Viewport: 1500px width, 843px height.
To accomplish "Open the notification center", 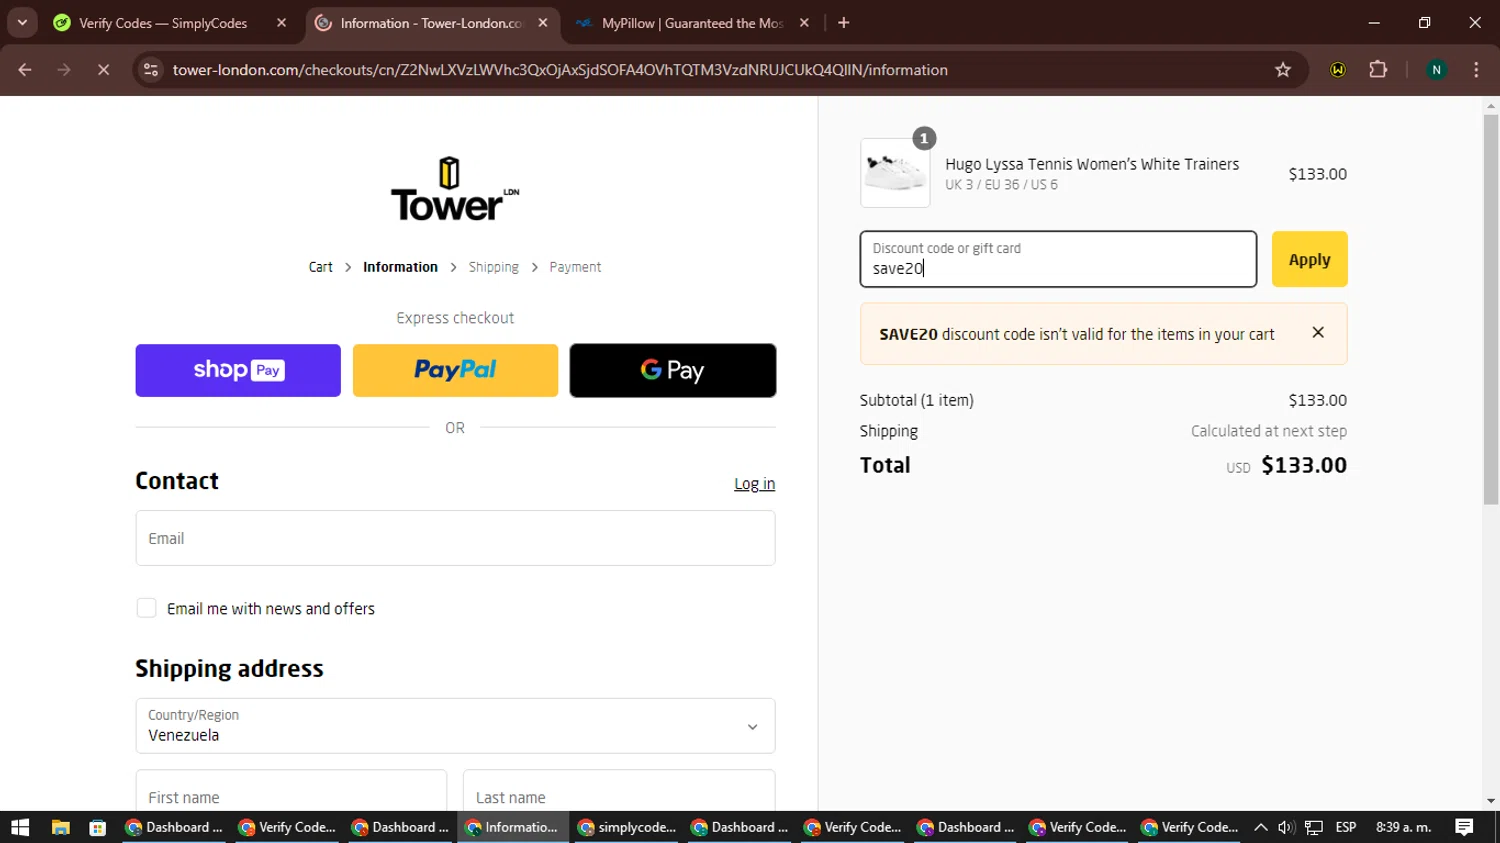I will pyautogui.click(x=1464, y=827).
